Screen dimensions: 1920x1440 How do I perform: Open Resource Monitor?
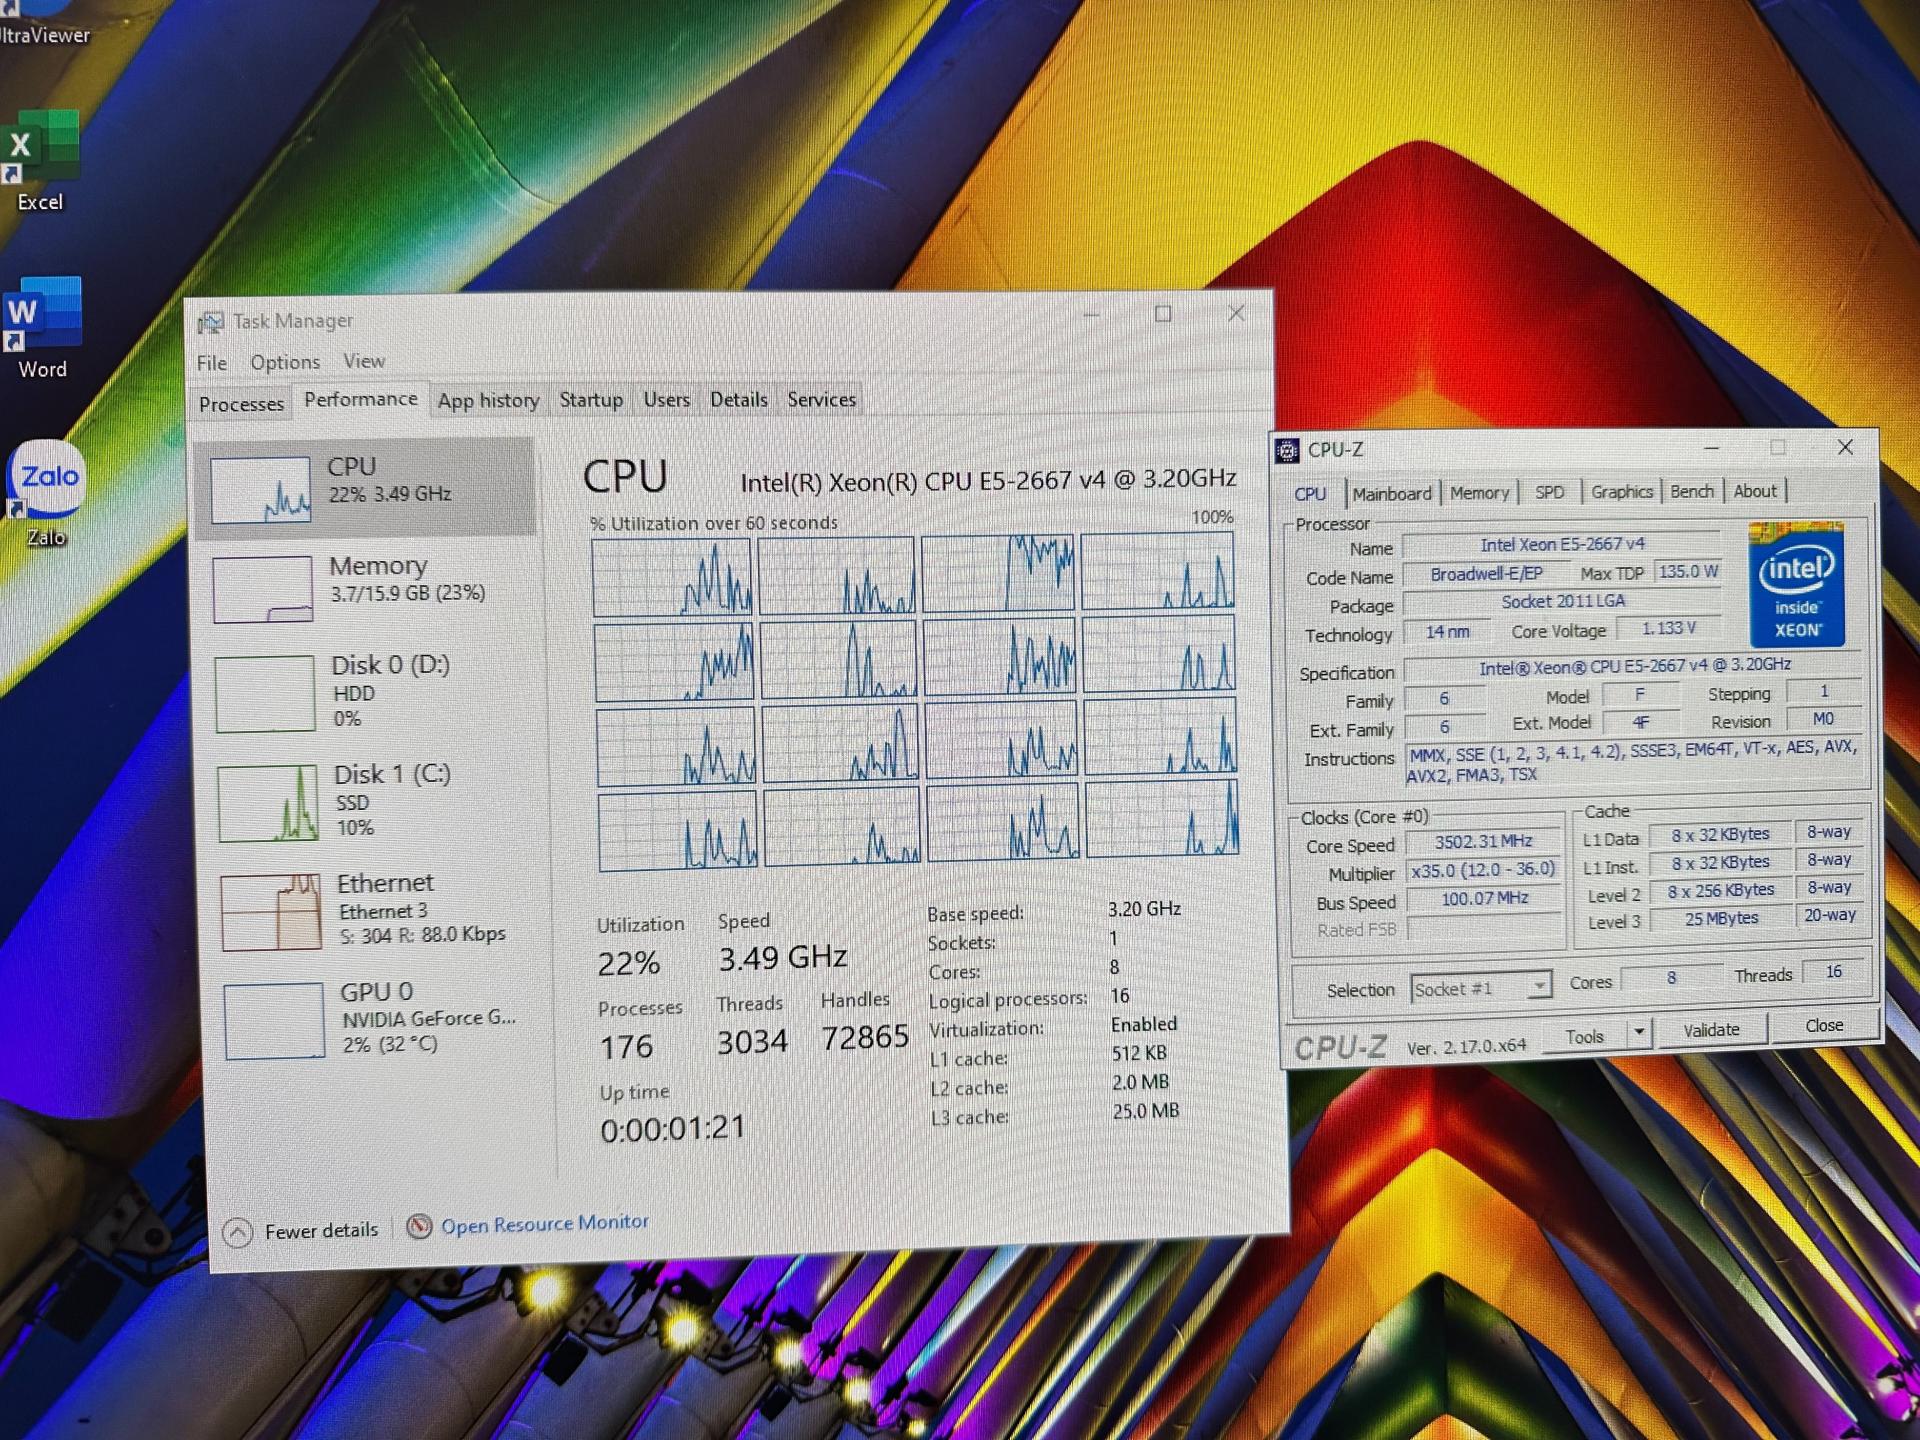(545, 1222)
